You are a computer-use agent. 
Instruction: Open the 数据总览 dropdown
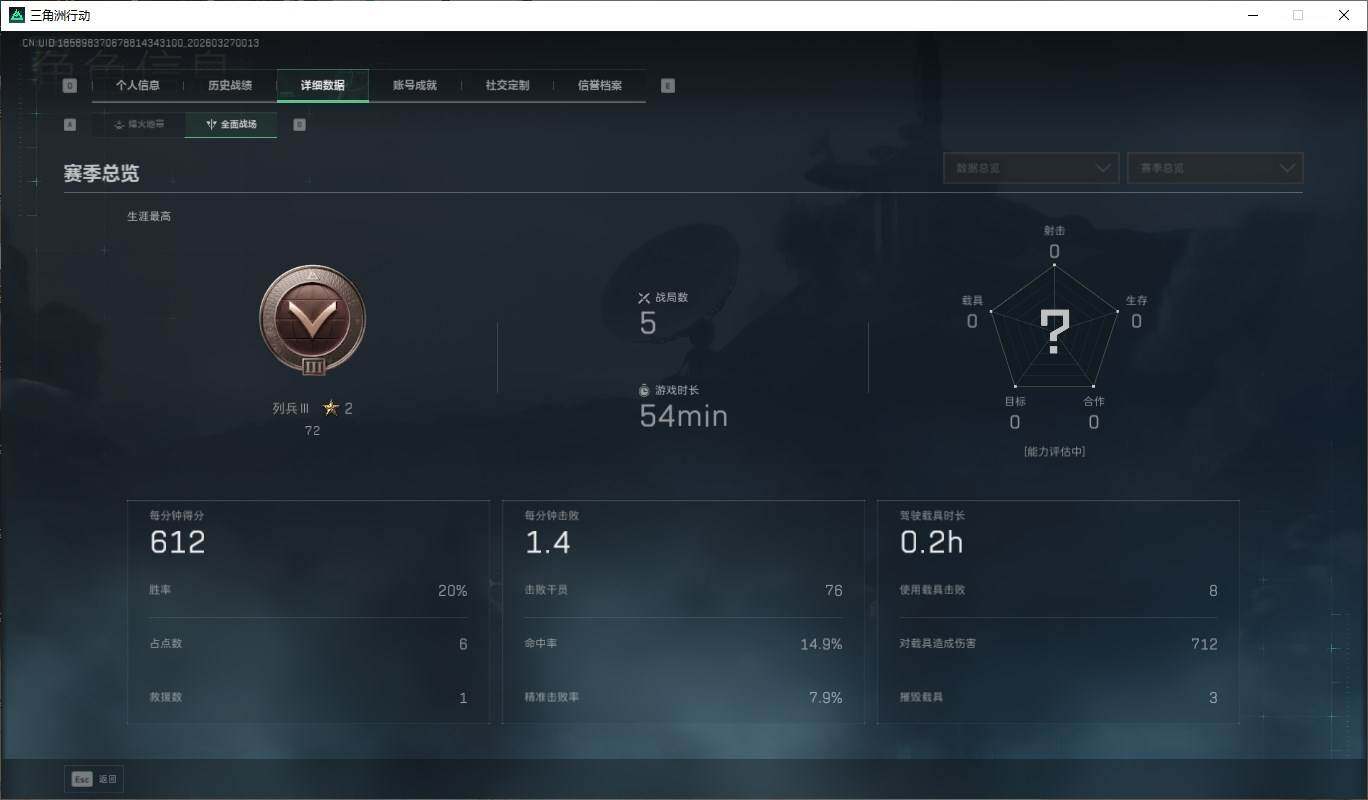click(1030, 168)
